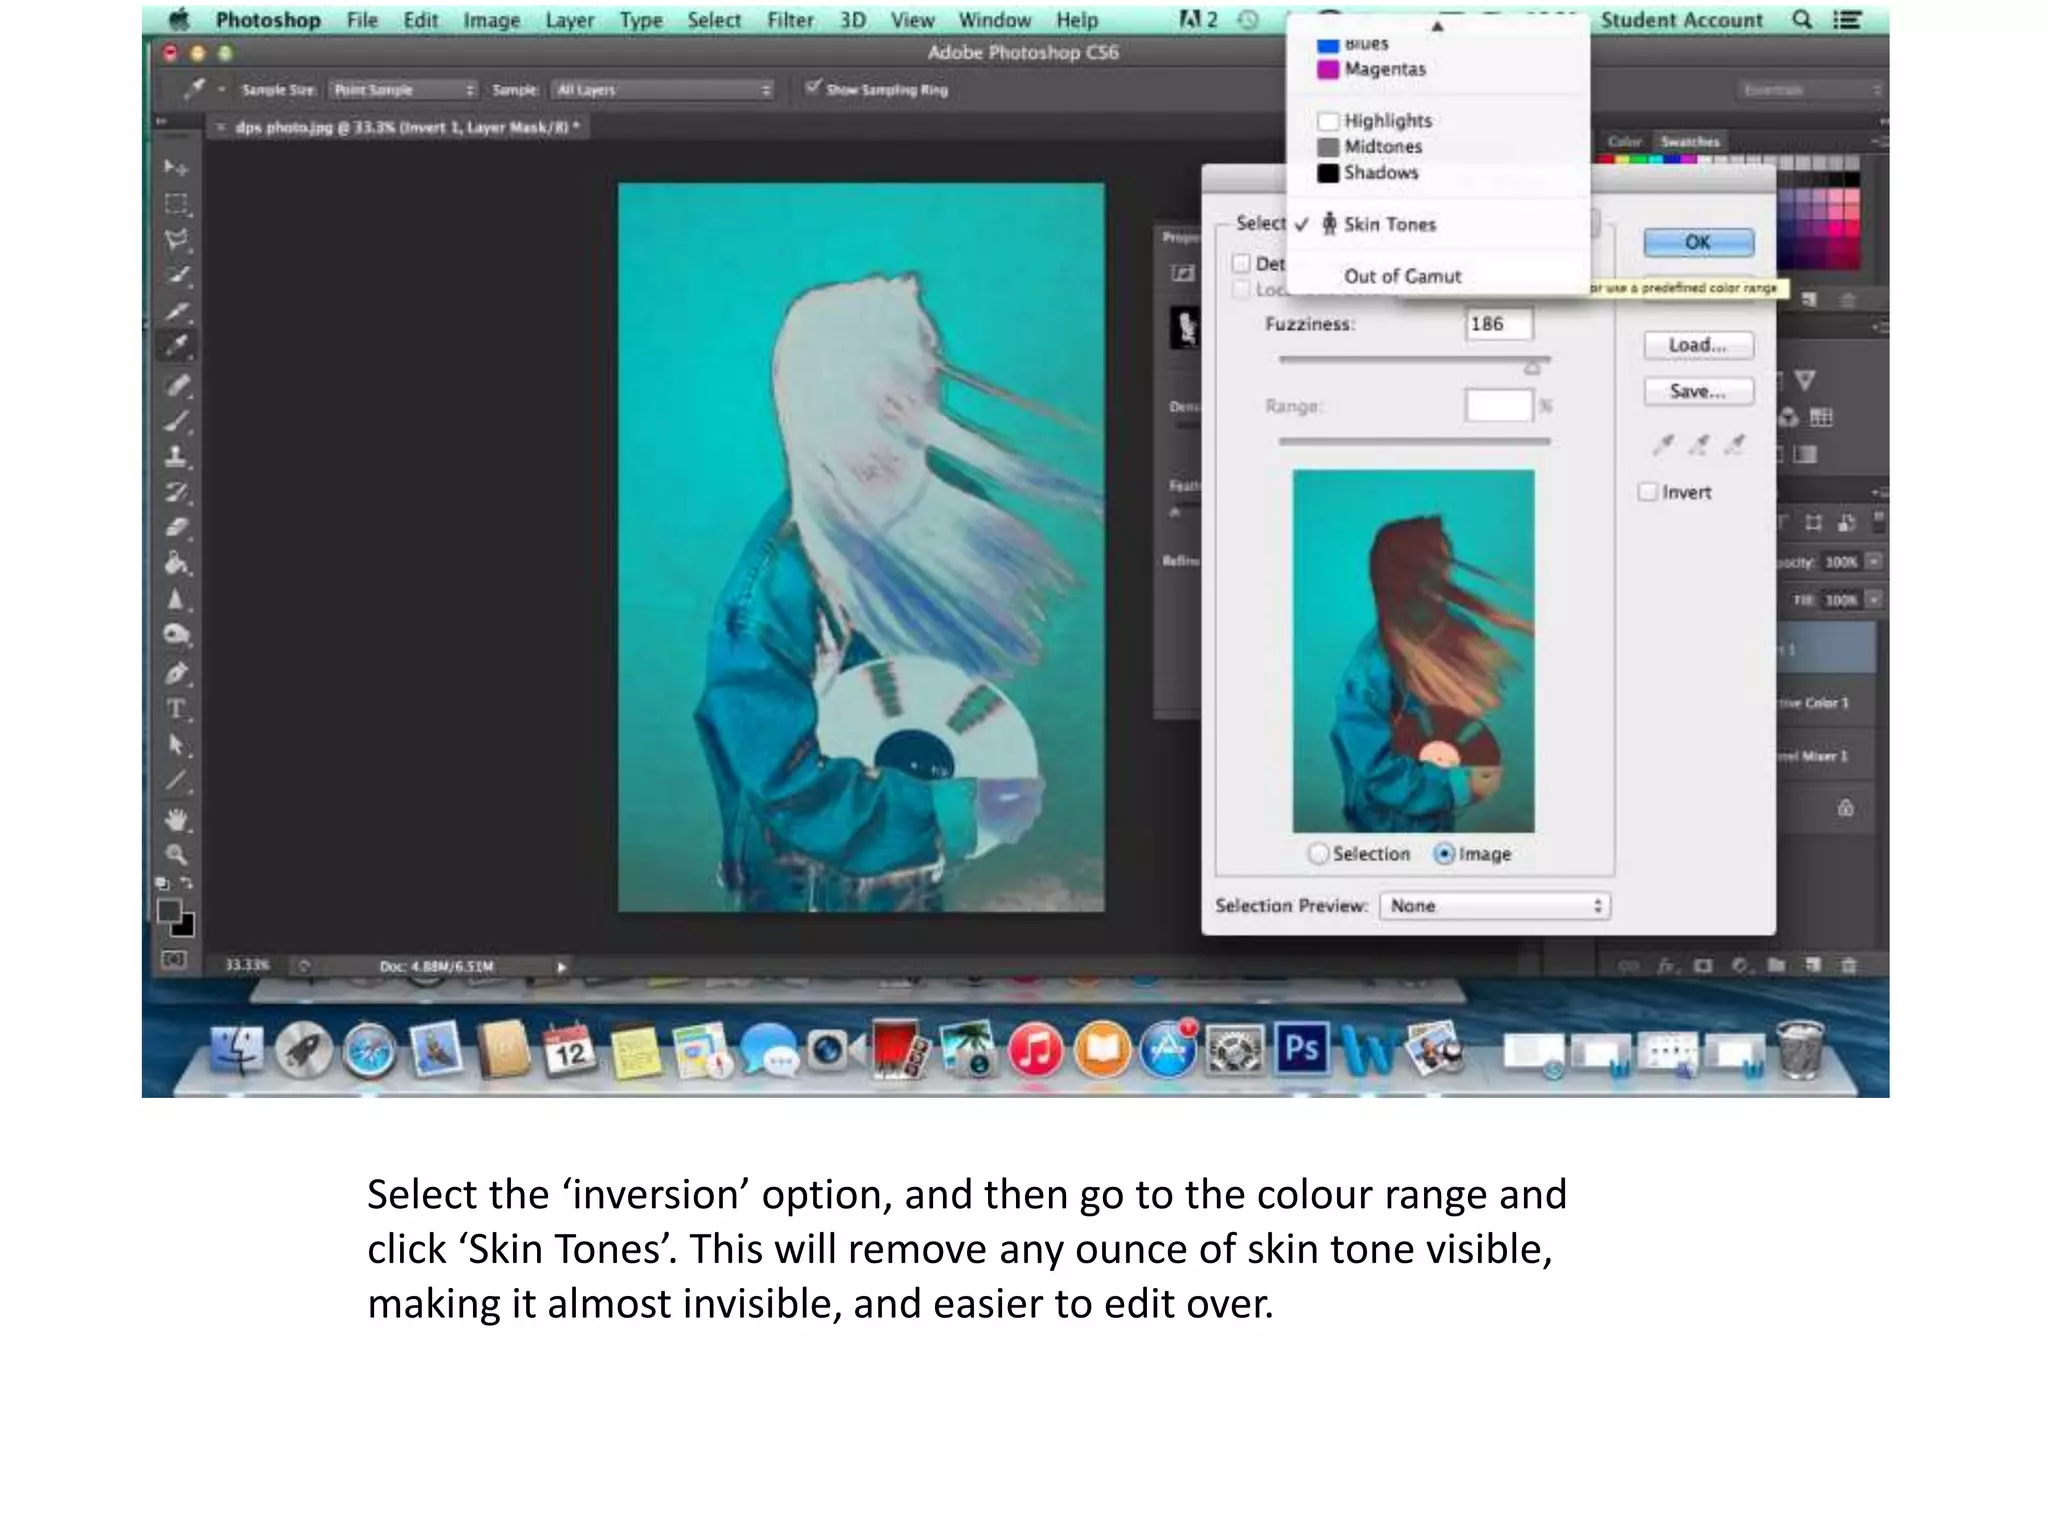The width and height of the screenshot is (2048, 1536).
Task: Click the foreground color swatch
Action: (169, 911)
